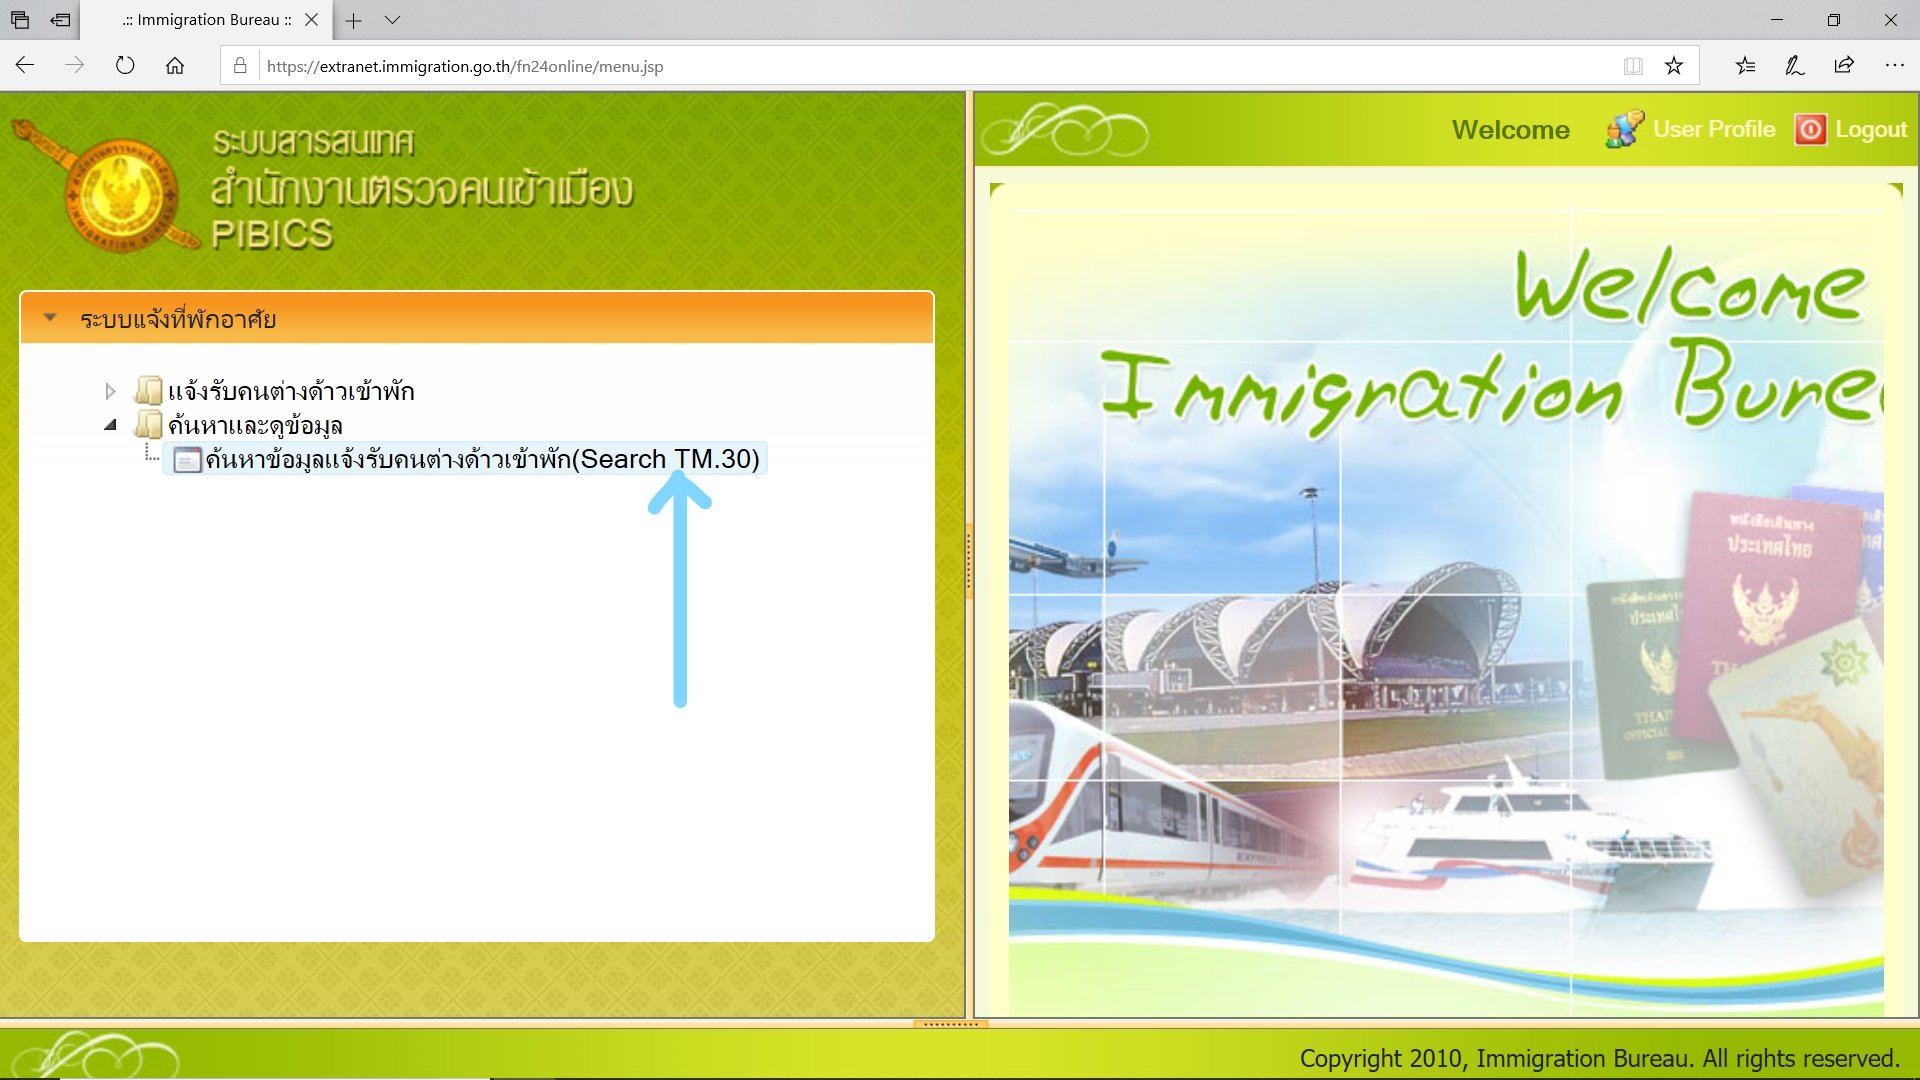Open the favorites hub icon
This screenshot has height=1080, width=1920.
point(1745,66)
